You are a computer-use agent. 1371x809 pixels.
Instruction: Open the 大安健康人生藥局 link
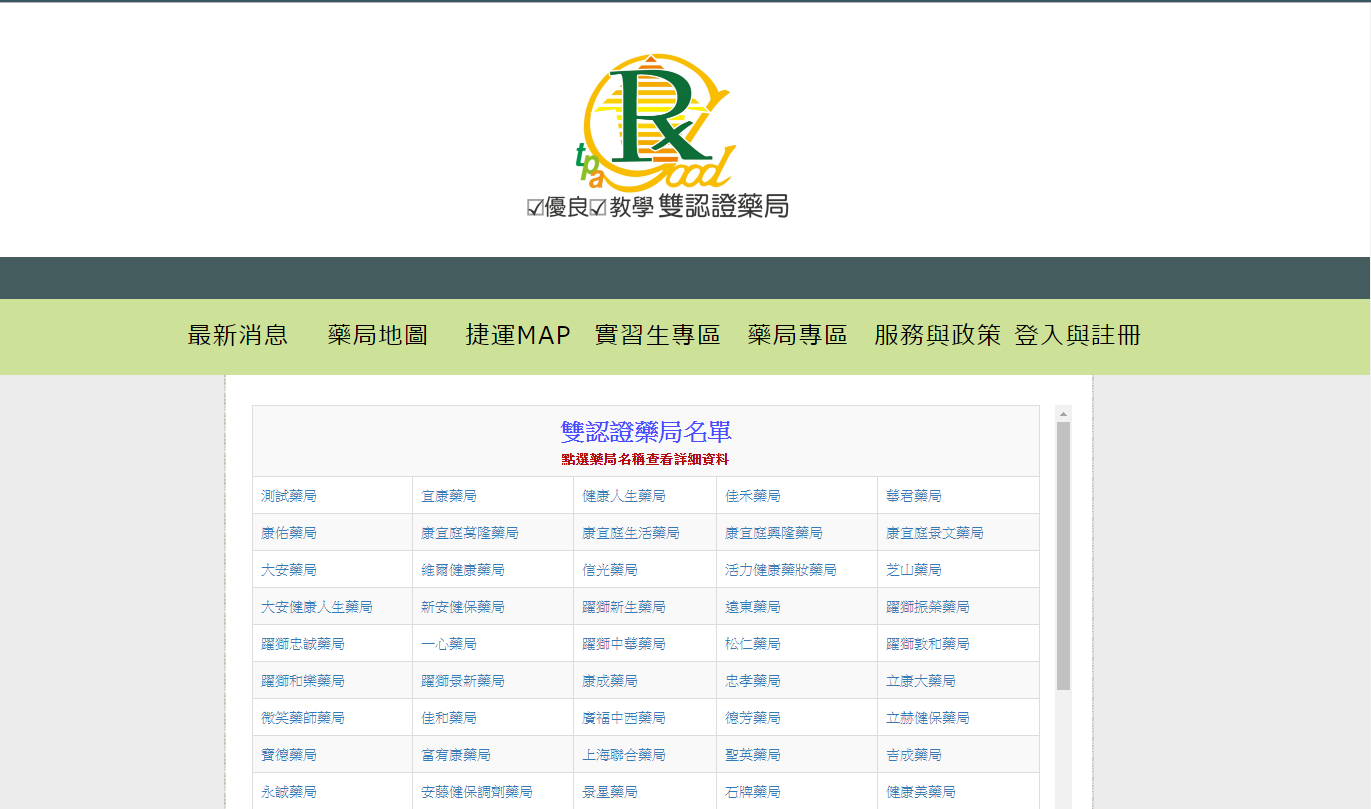pyautogui.click(x=317, y=607)
